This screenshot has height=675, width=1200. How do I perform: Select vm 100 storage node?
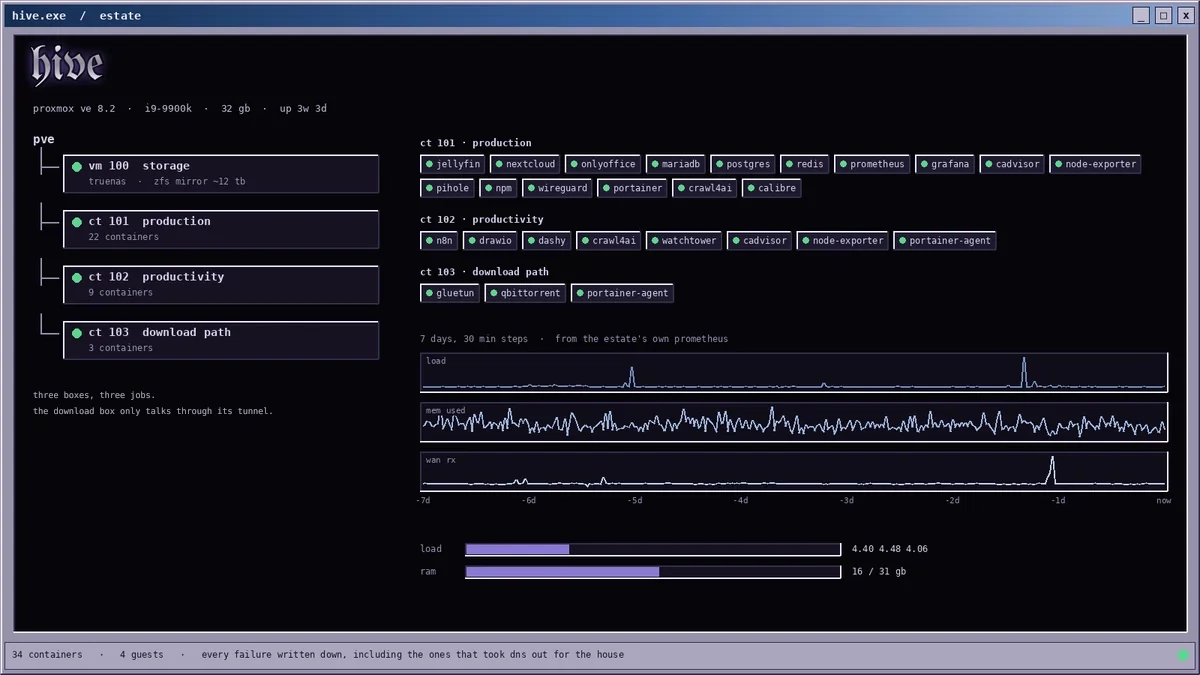(x=221, y=173)
